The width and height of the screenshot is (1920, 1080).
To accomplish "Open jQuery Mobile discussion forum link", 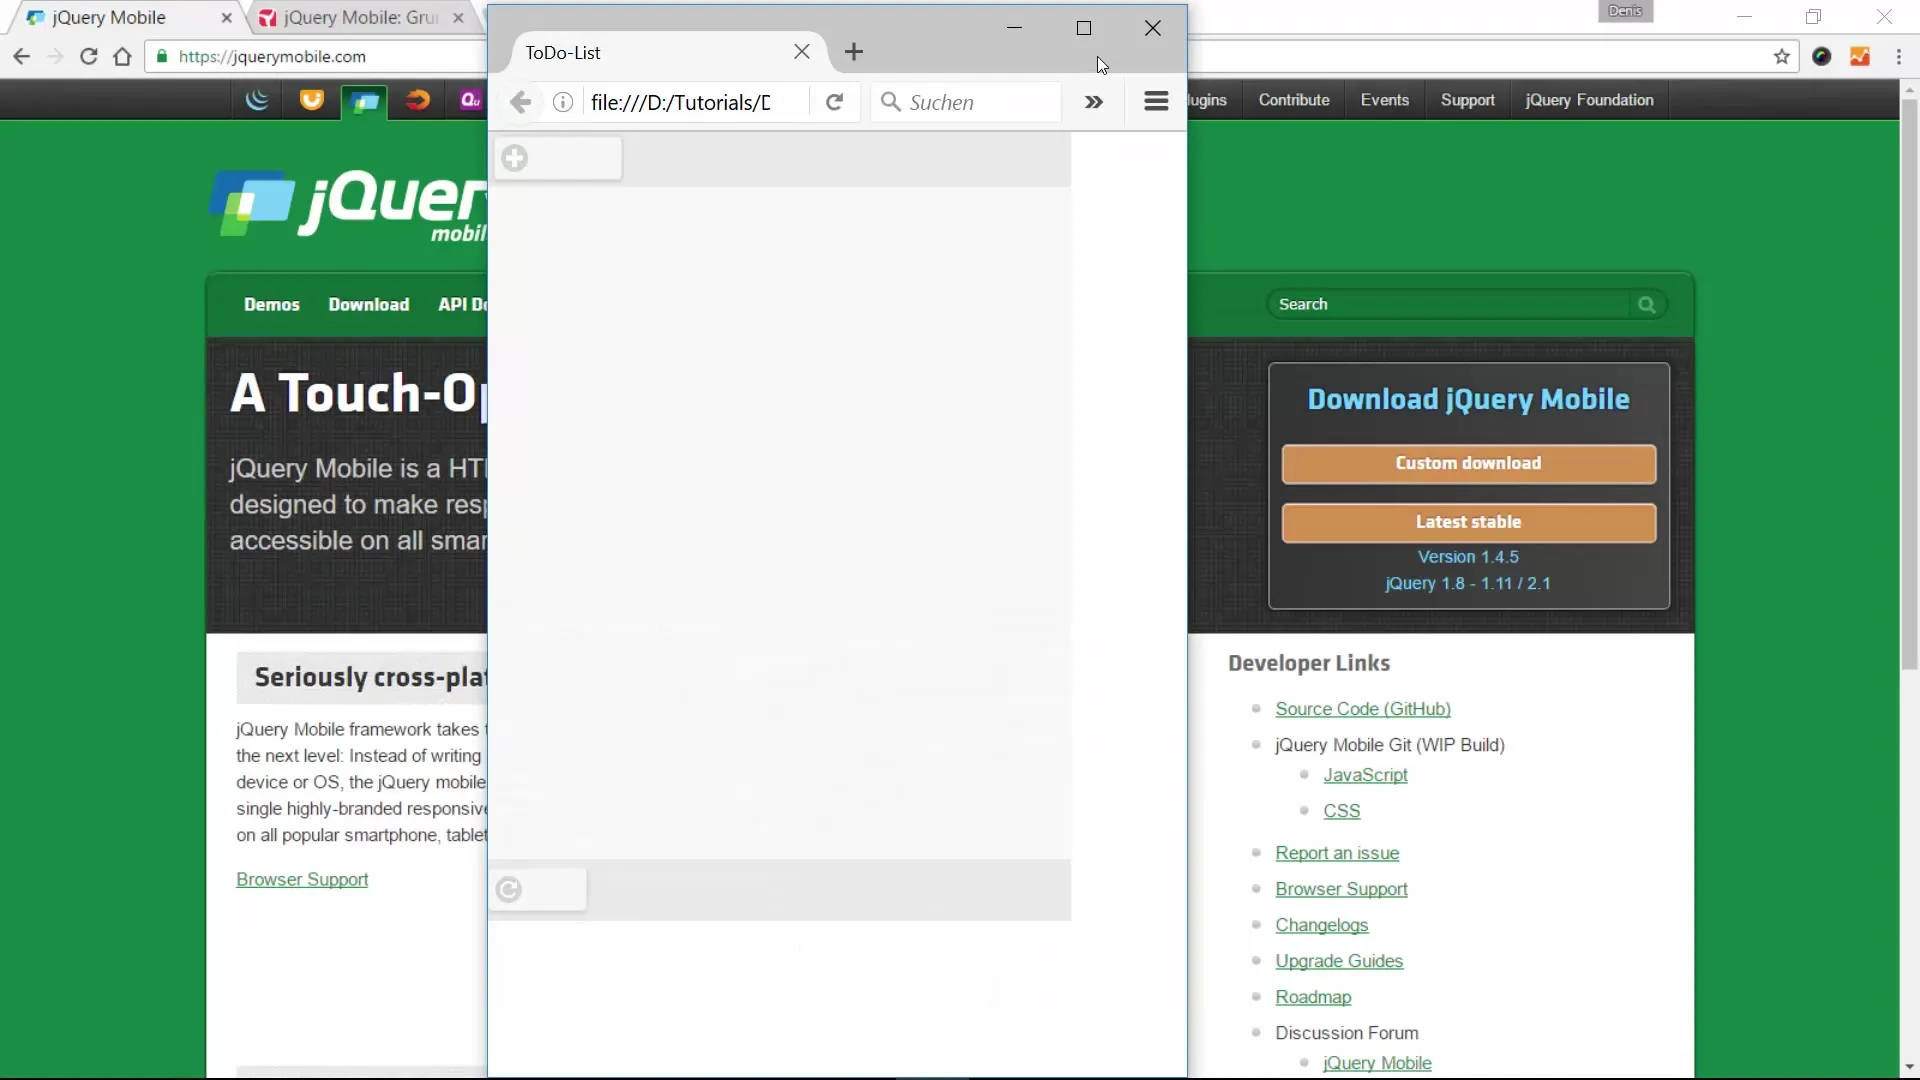I will tap(1377, 1063).
